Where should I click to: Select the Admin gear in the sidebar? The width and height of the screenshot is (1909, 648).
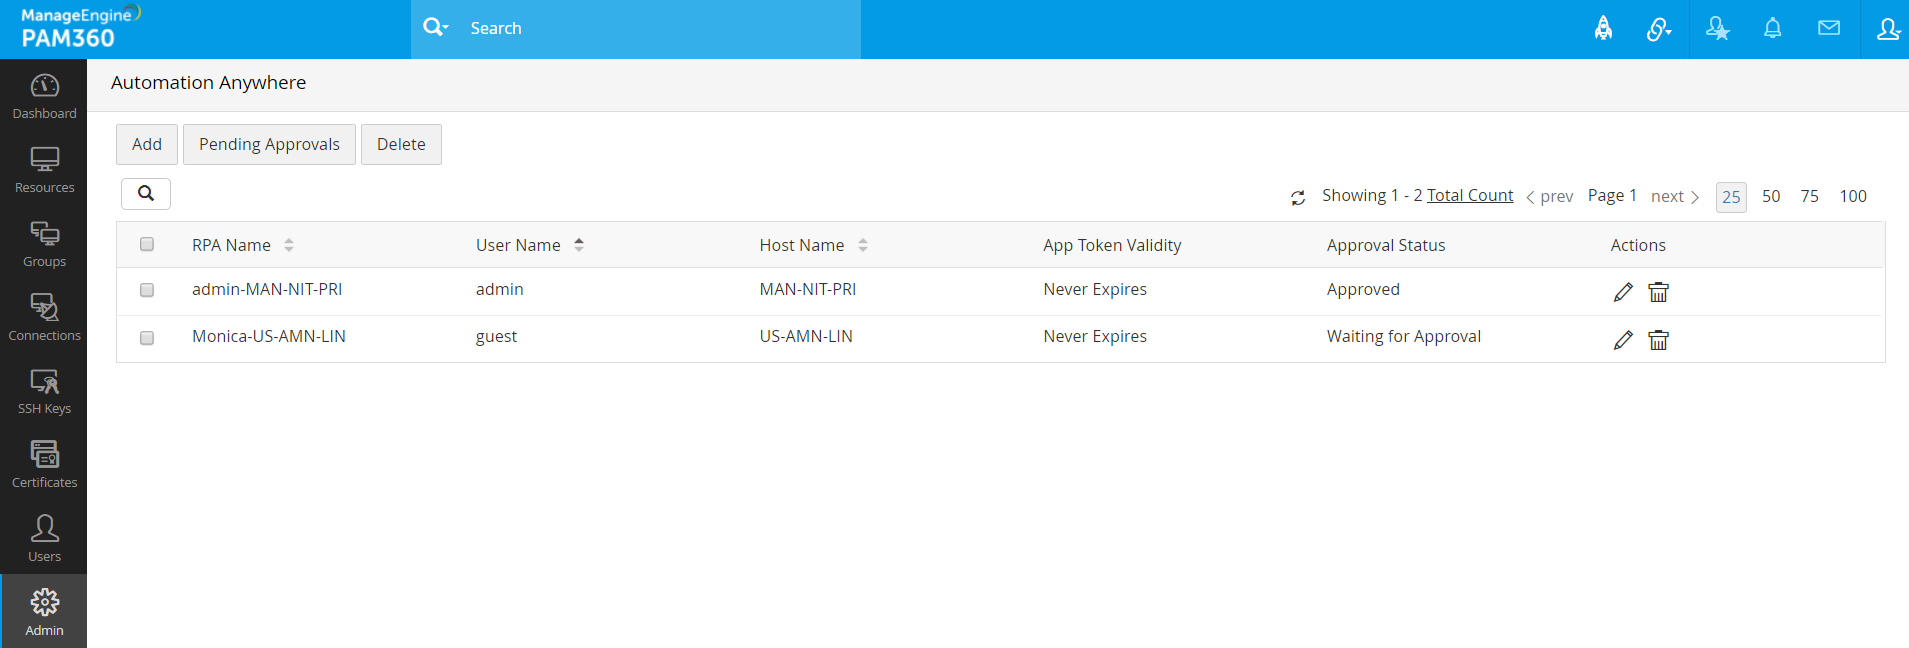click(x=44, y=612)
